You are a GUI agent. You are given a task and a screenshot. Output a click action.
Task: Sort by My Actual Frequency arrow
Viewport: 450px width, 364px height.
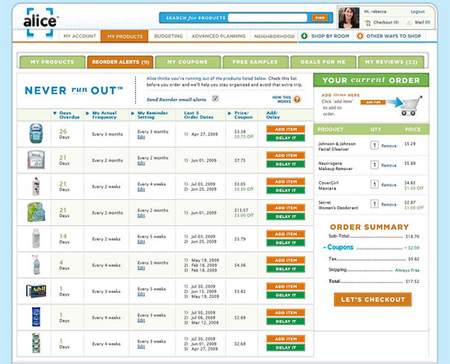tap(87, 113)
